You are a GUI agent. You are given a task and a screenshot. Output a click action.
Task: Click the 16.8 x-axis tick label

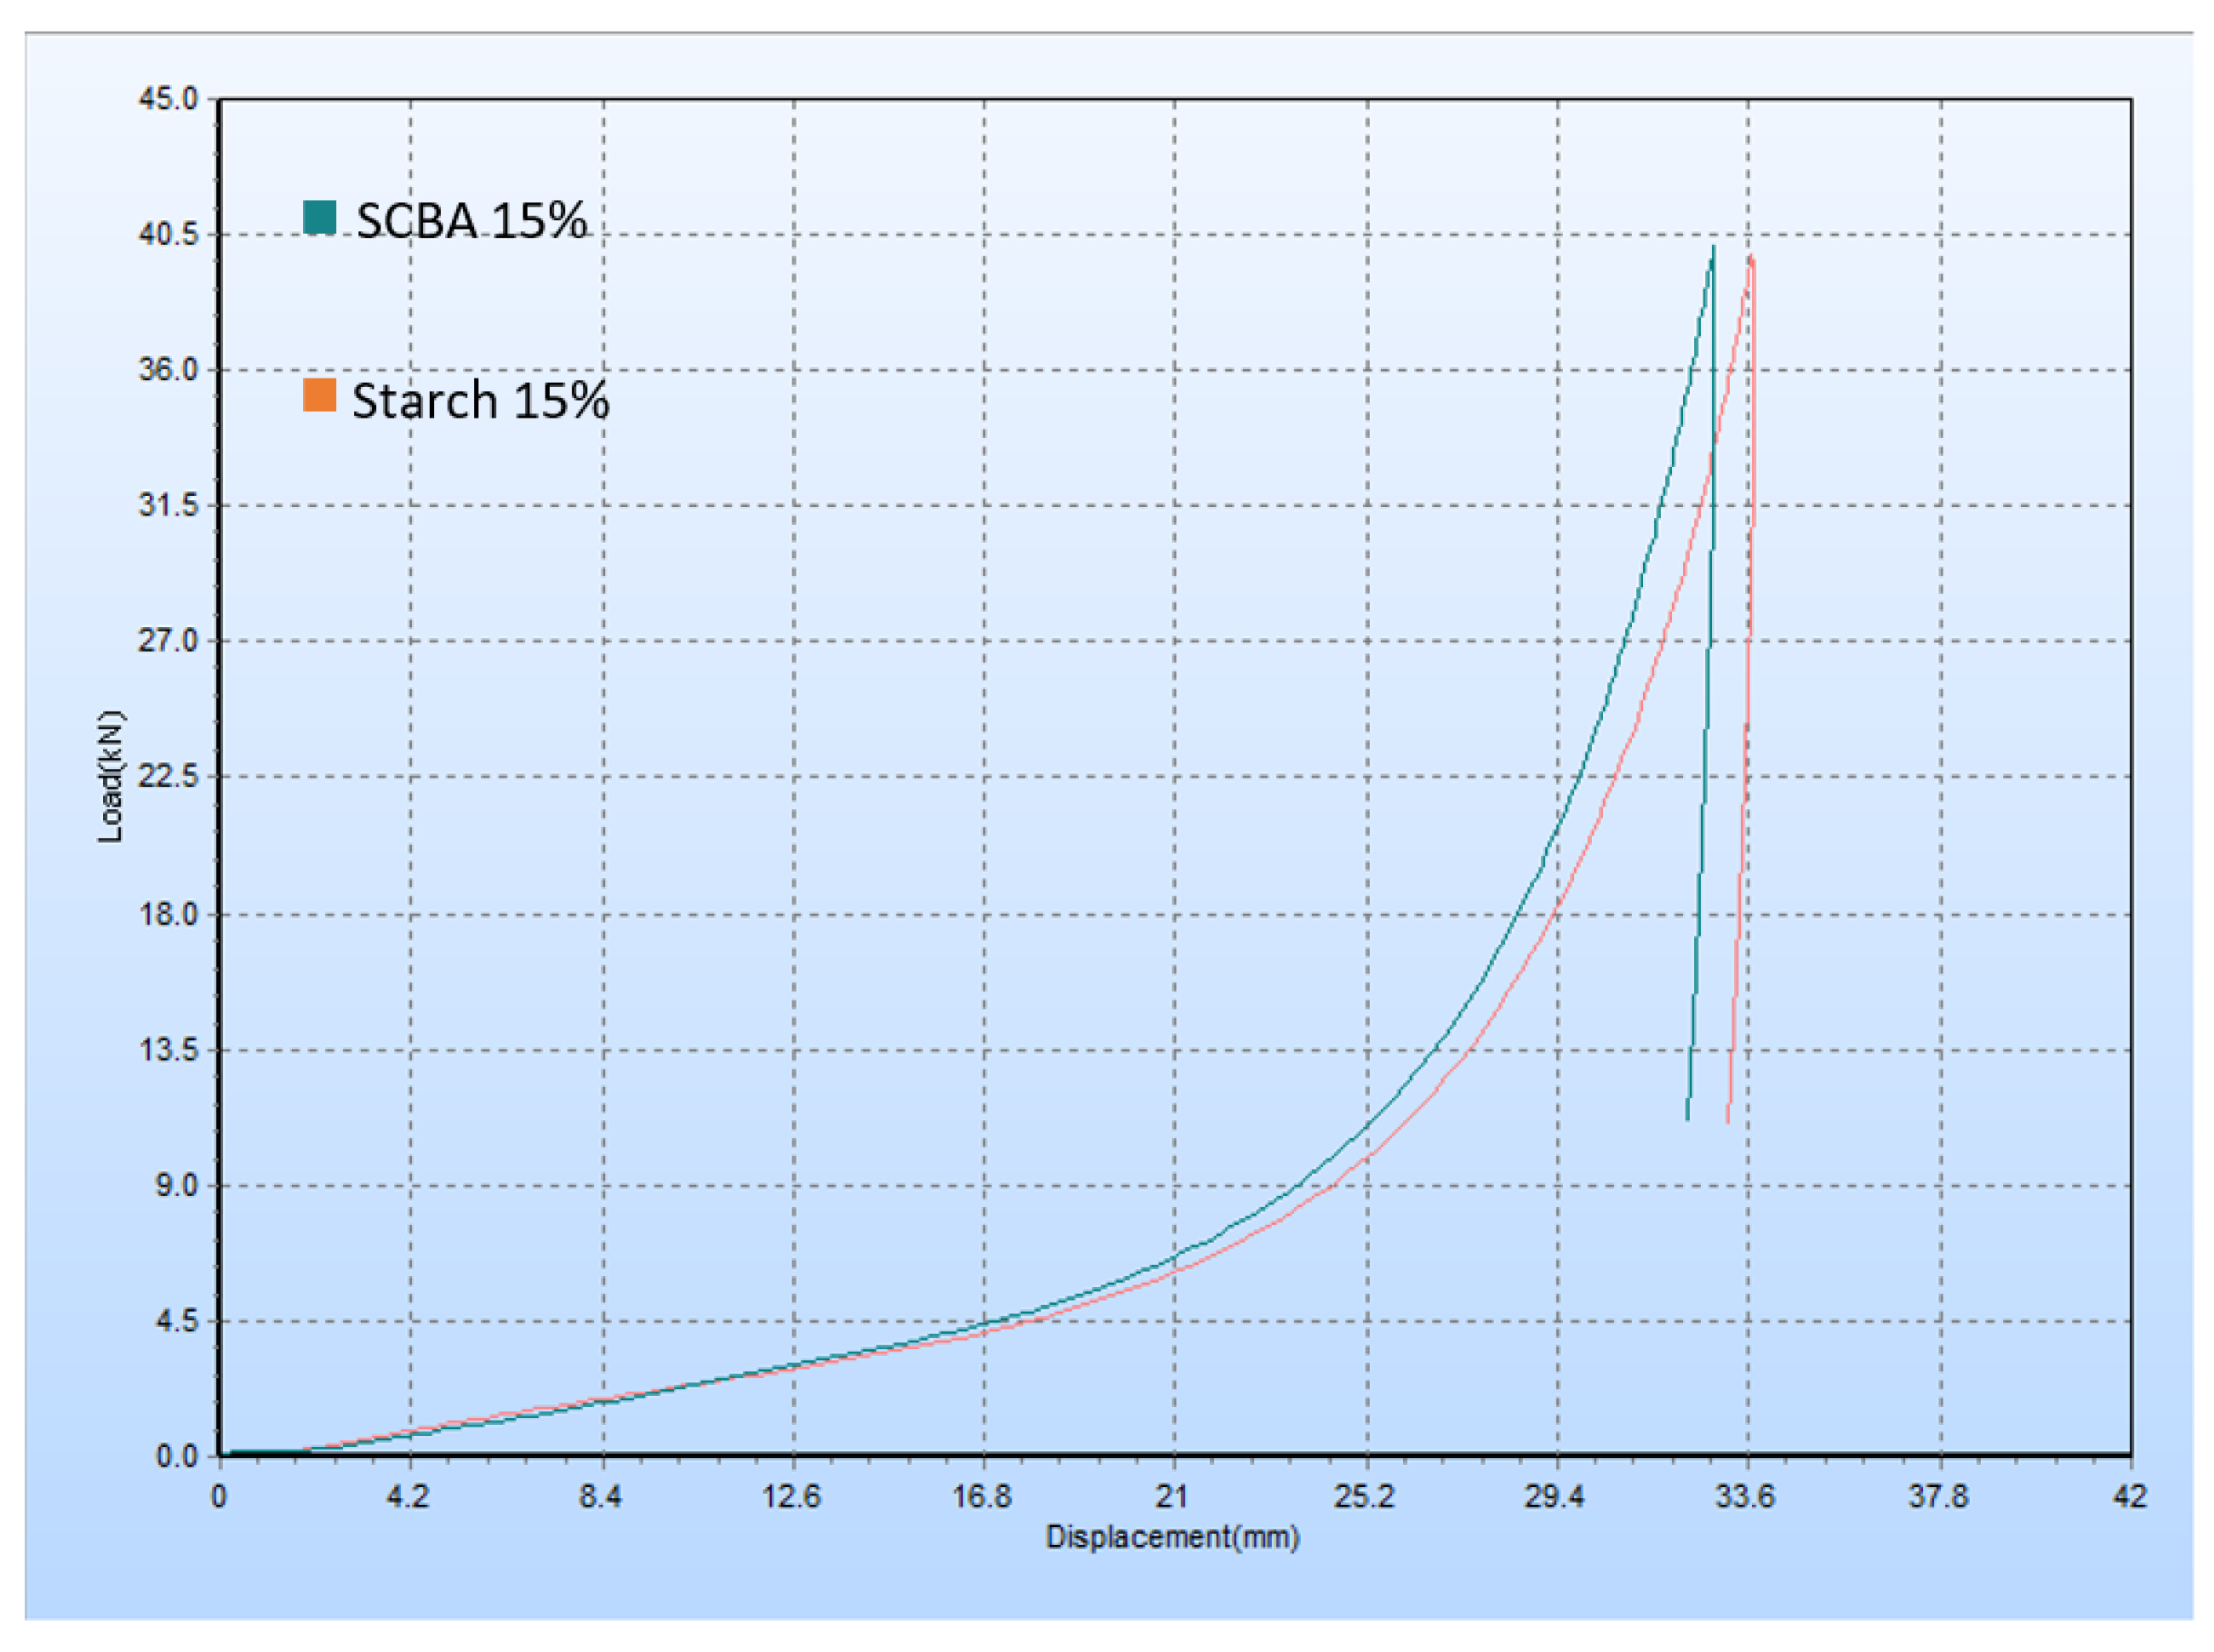982,1497
